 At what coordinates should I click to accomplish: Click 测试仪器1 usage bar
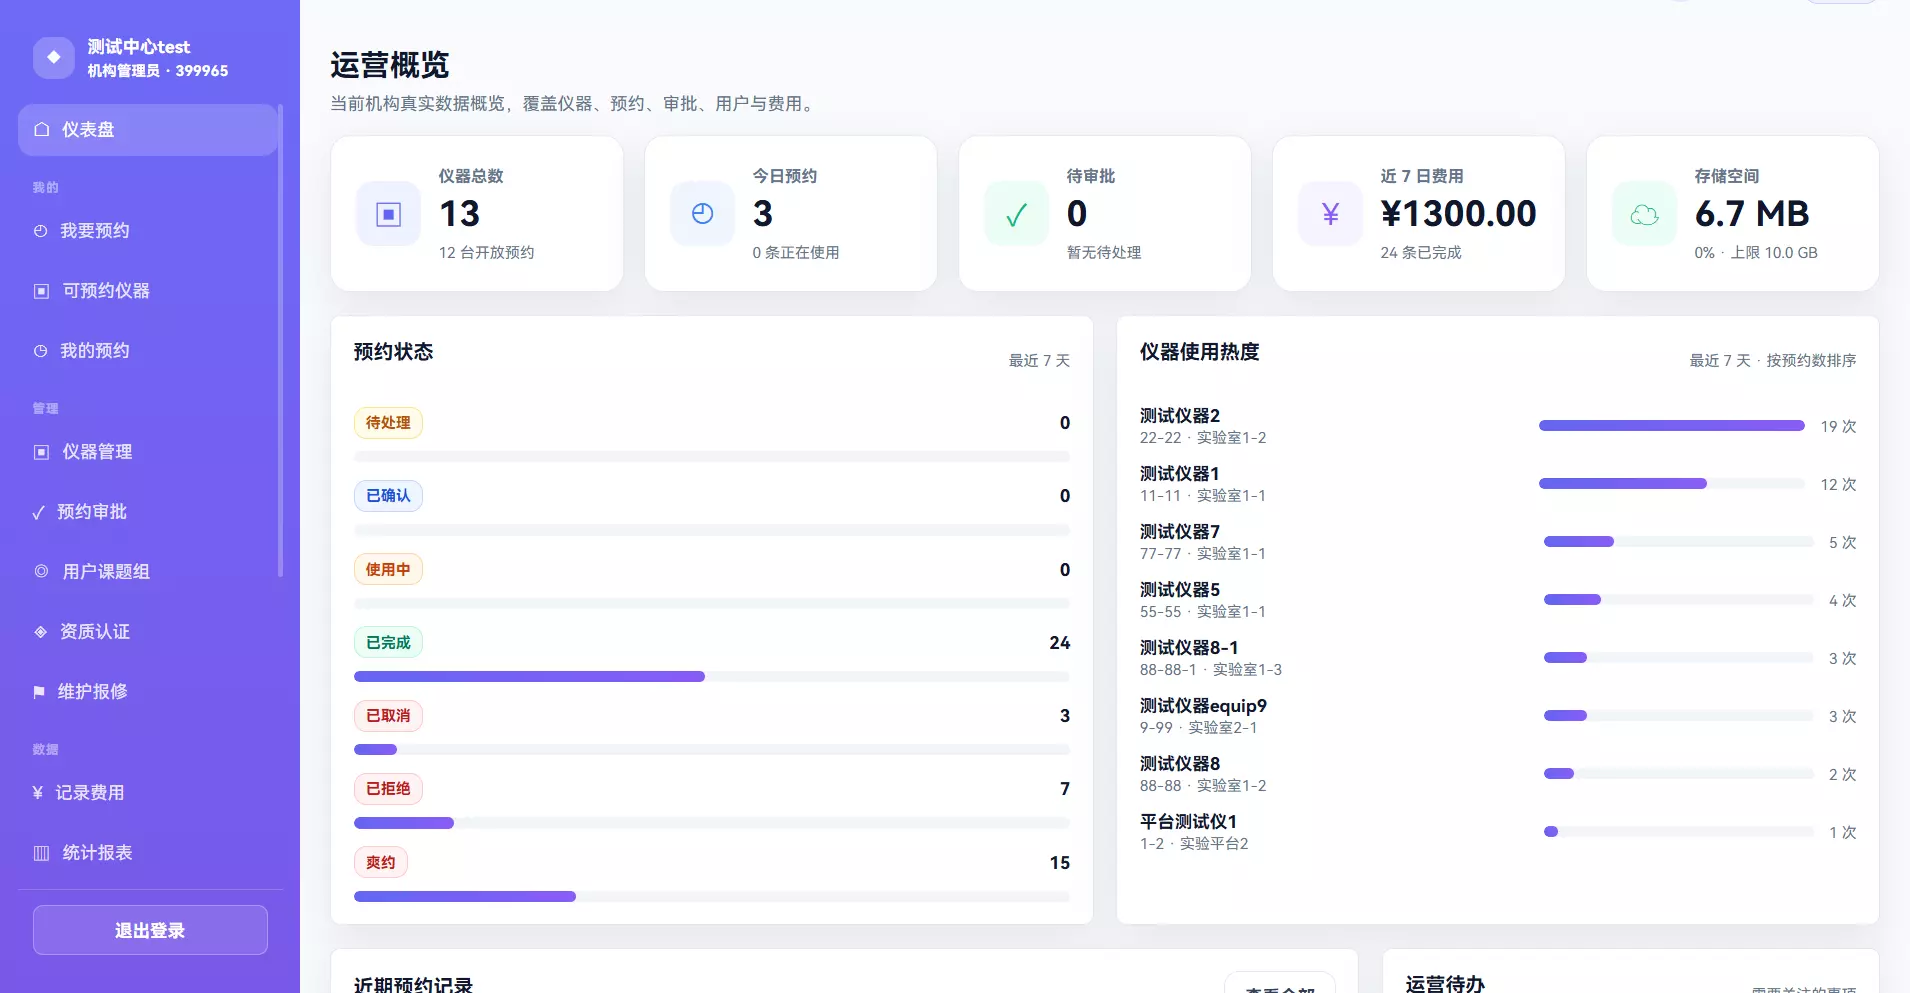pyautogui.click(x=1672, y=484)
